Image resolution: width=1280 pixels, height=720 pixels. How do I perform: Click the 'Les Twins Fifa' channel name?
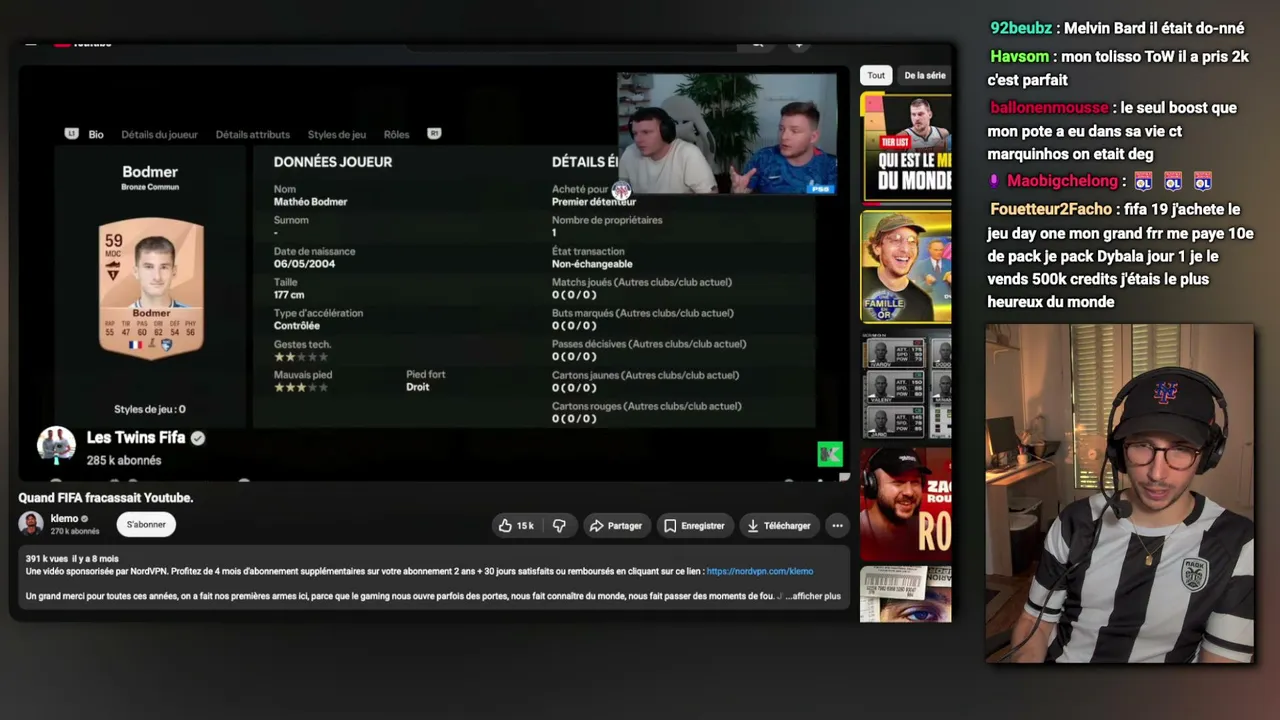click(136, 438)
